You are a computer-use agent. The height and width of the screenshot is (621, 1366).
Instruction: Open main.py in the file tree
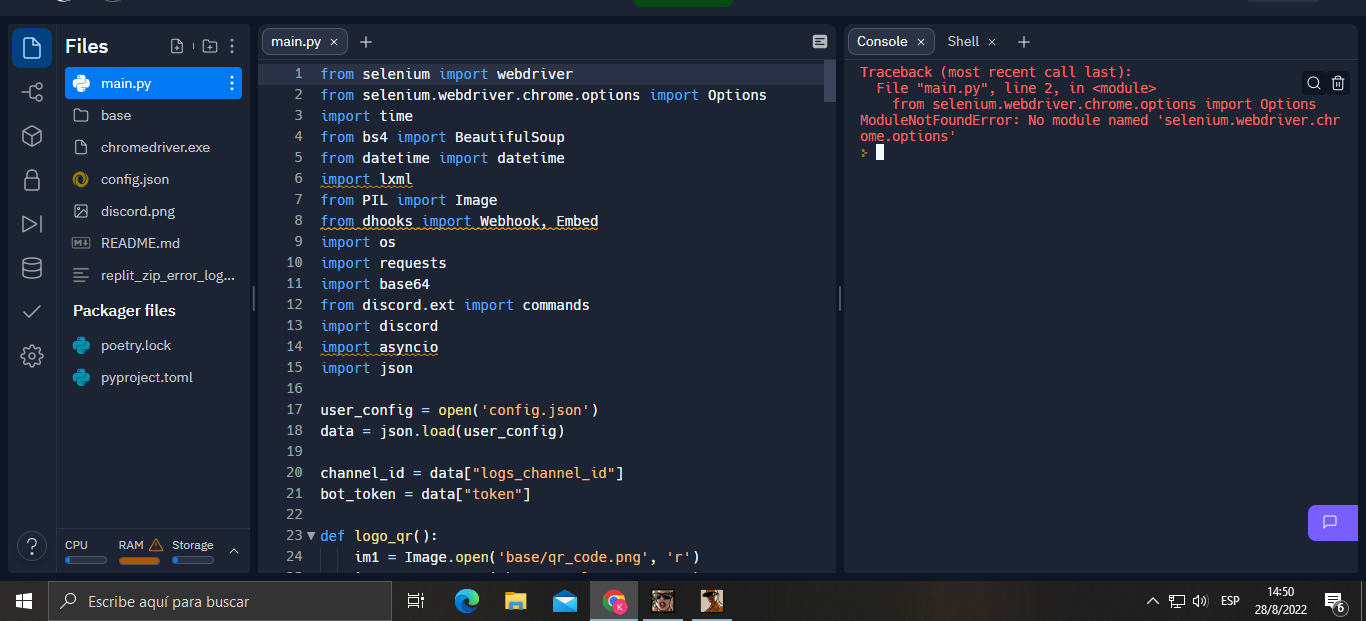click(153, 83)
